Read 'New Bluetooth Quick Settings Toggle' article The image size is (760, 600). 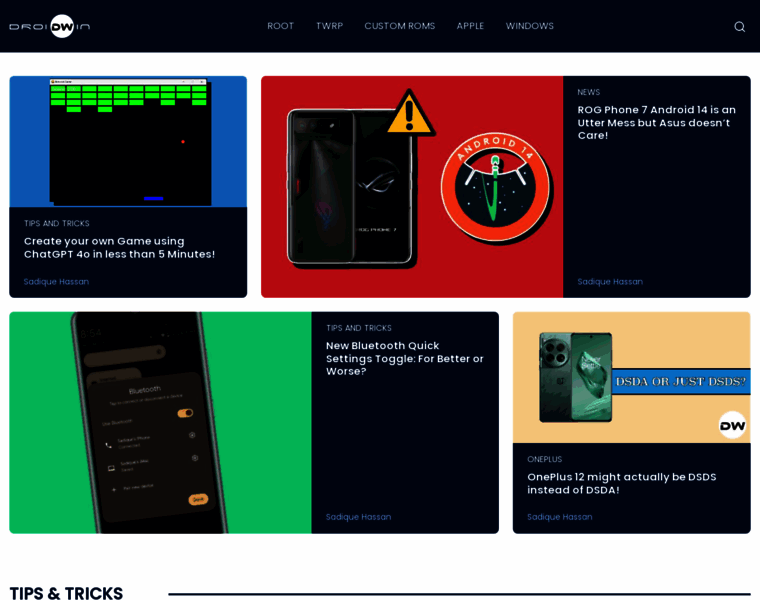(404, 359)
